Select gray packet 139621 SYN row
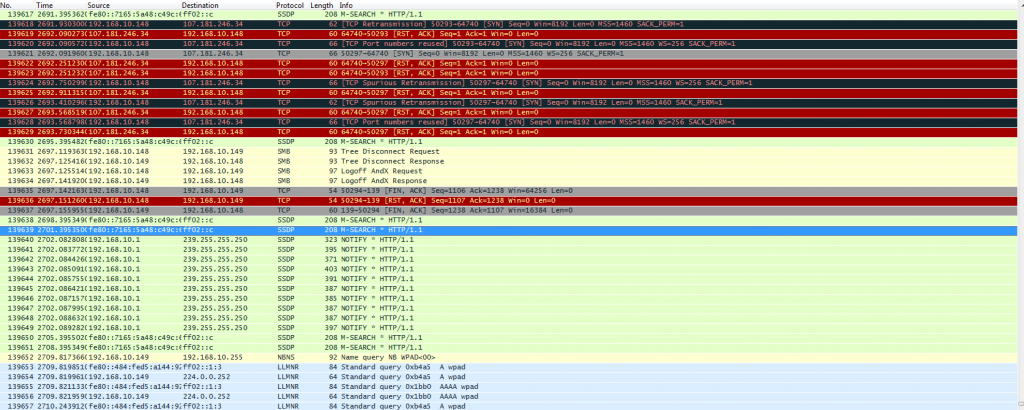The height and width of the screenshot is (410, 1024). (400, 54)
